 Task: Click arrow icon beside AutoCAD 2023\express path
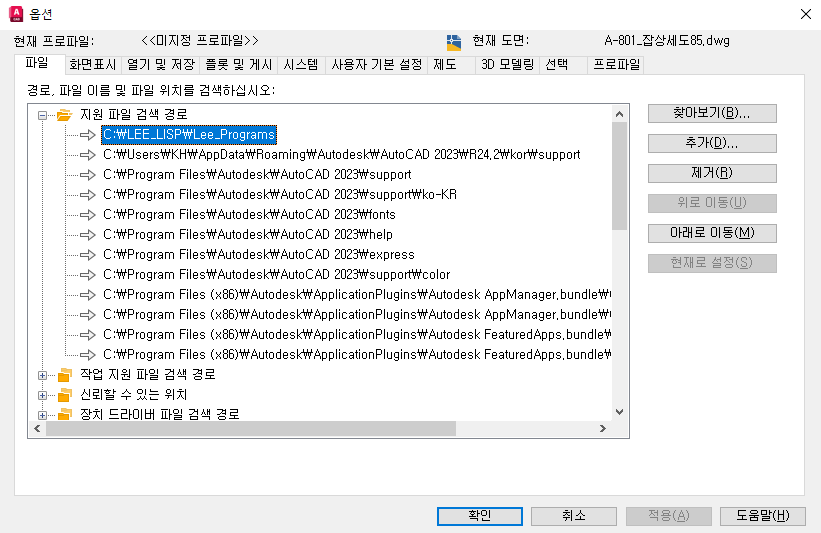pos(87,255)
